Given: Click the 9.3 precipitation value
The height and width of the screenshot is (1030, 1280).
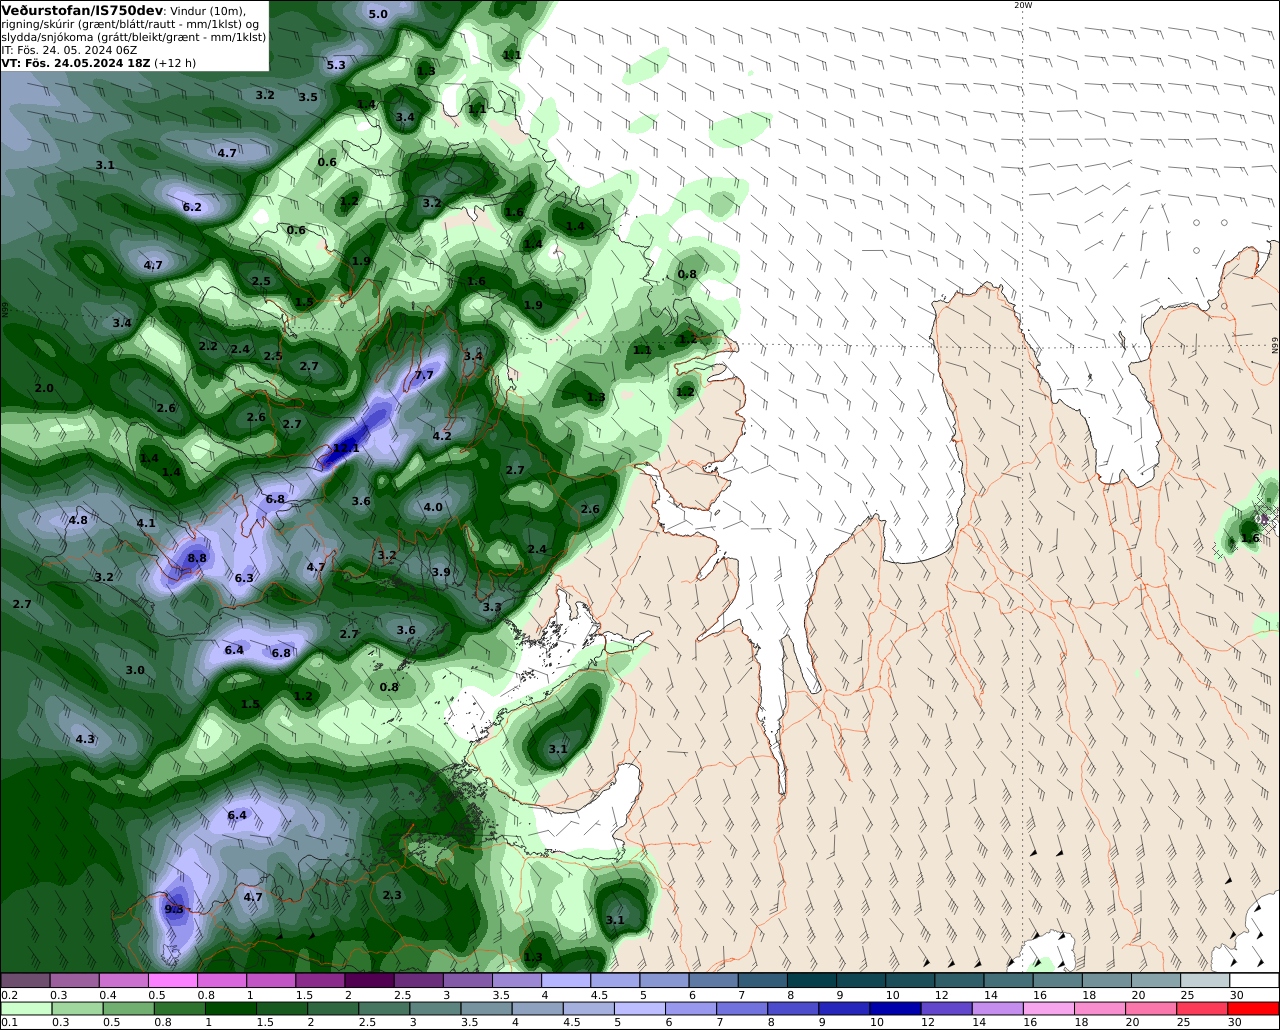Looking at the screenshot, I should coord(174,909).
